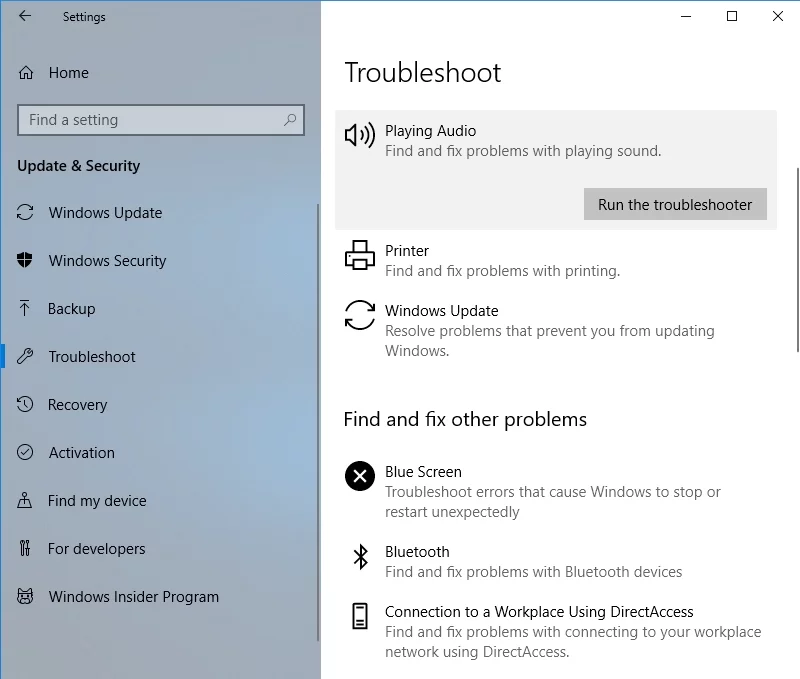Click the Playing Audio speaker icon
Viewport: 800px width, 679px height.
tap(360, 135)
